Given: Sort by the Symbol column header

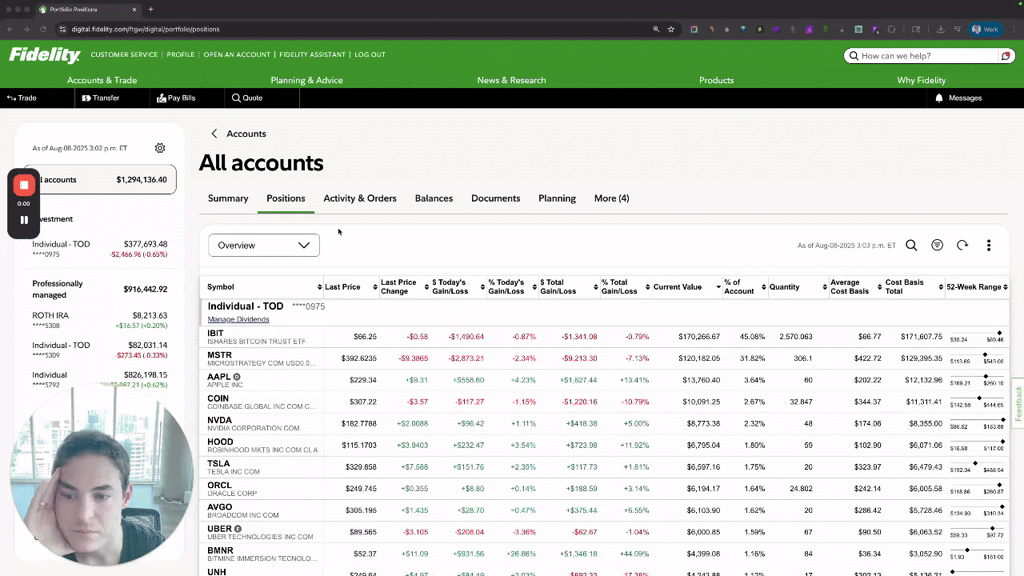Looking at the screenshot, I should [x=263, y=287].
